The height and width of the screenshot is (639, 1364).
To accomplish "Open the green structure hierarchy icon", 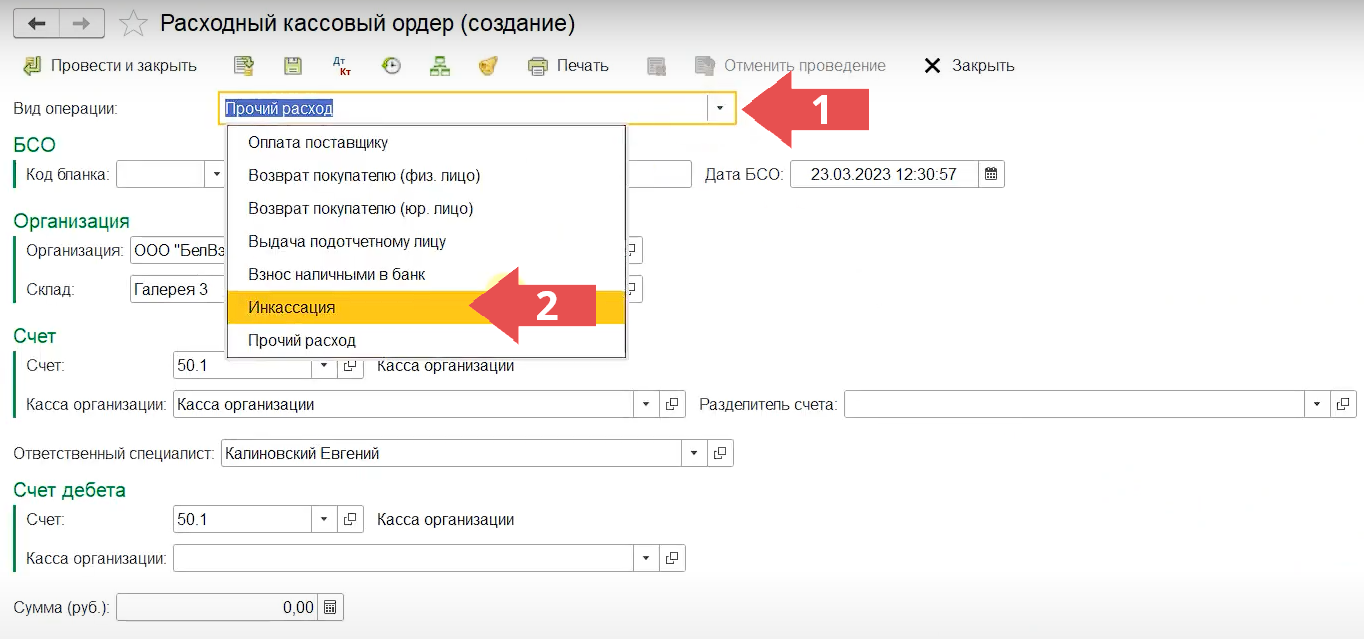I will [x=440, y=66].
